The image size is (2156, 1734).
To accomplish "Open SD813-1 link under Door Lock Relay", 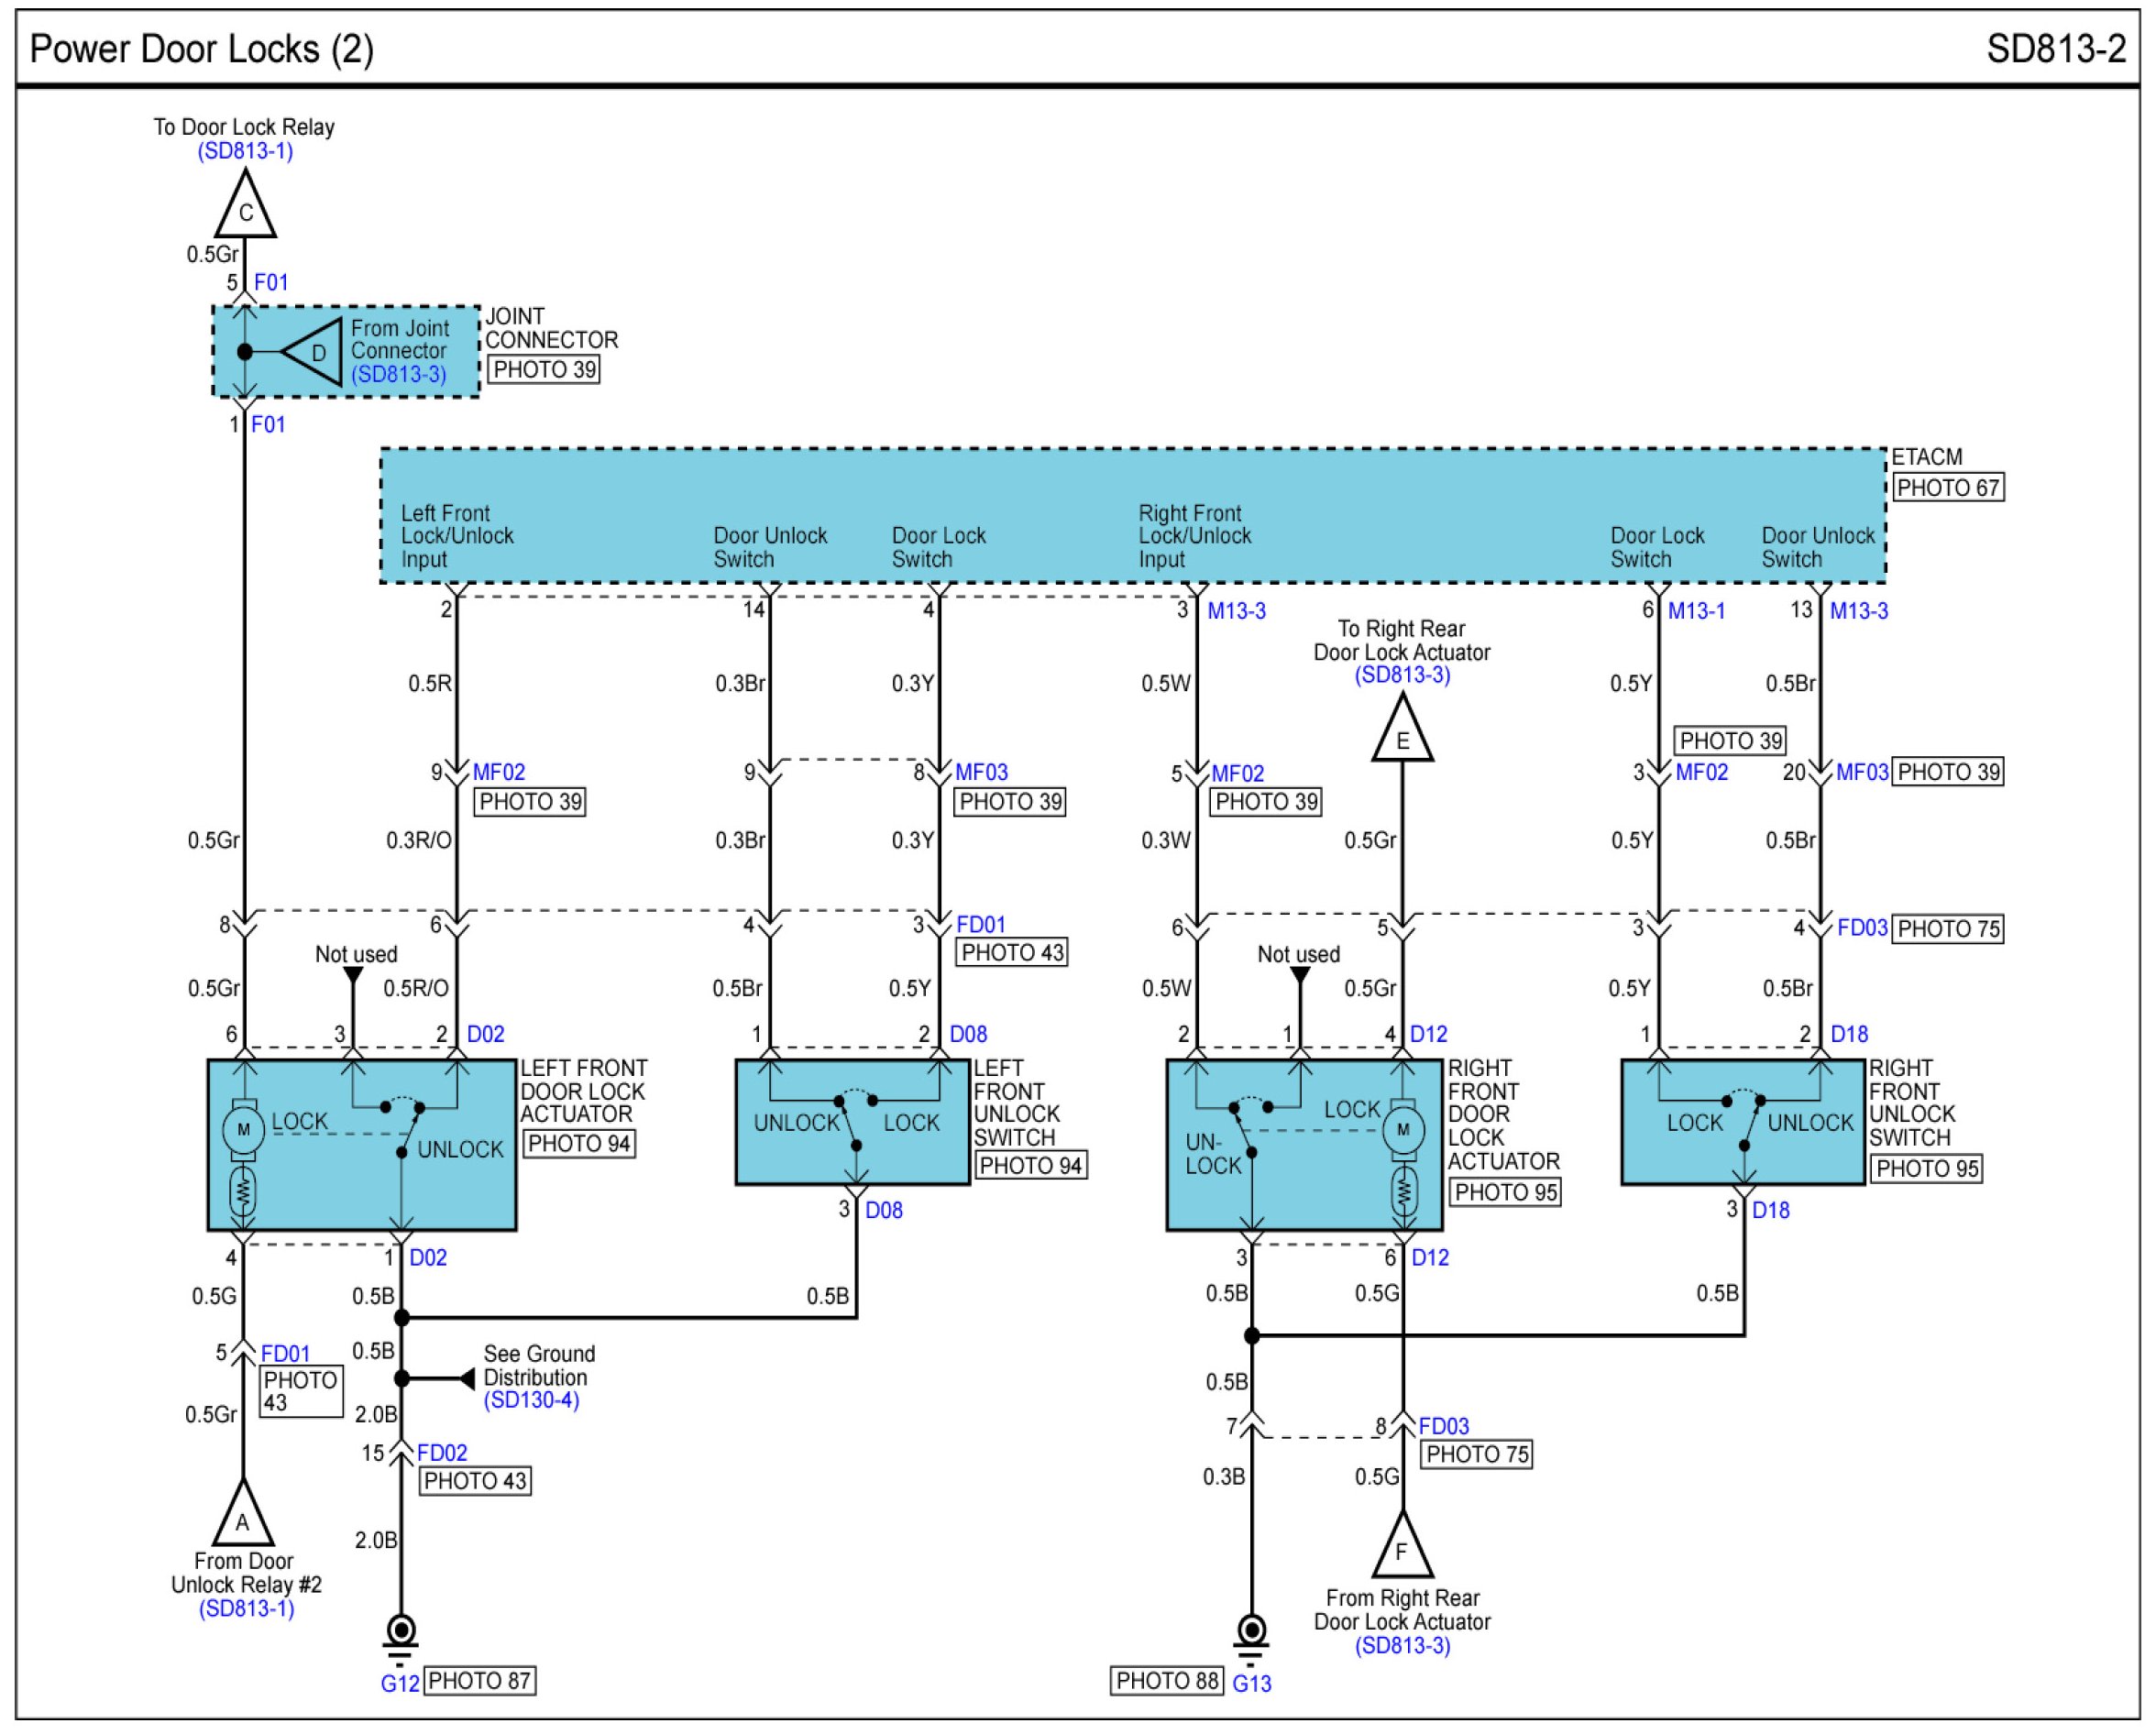I will (245, 151).
